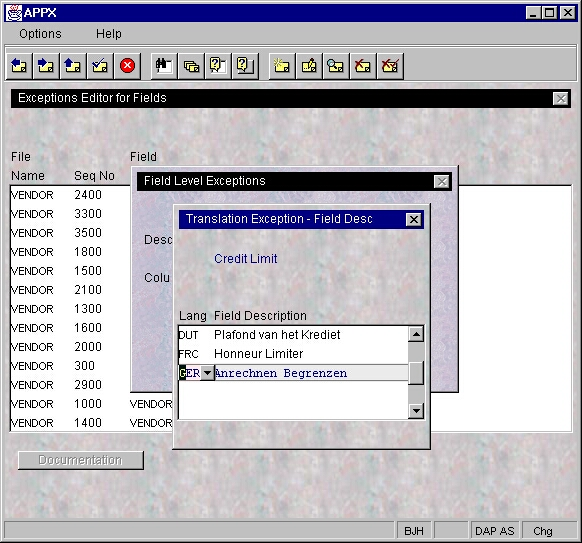The image size is (582, 543).
Task: Click the Anrechnen Begrenzen description field
Action: pyautogui.click(x=311, y=373)
